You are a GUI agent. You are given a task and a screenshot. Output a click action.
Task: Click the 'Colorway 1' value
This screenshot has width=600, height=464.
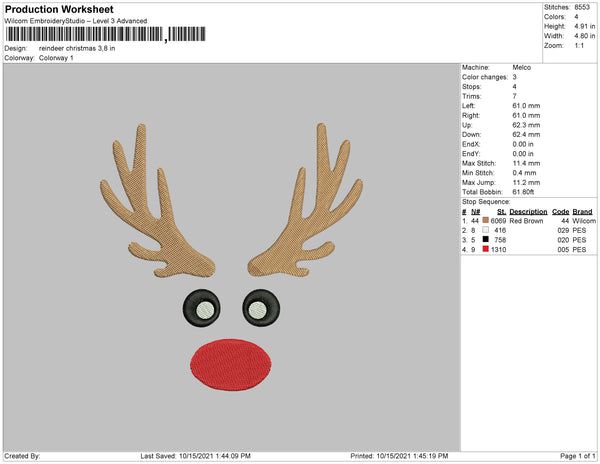(56, 58)
